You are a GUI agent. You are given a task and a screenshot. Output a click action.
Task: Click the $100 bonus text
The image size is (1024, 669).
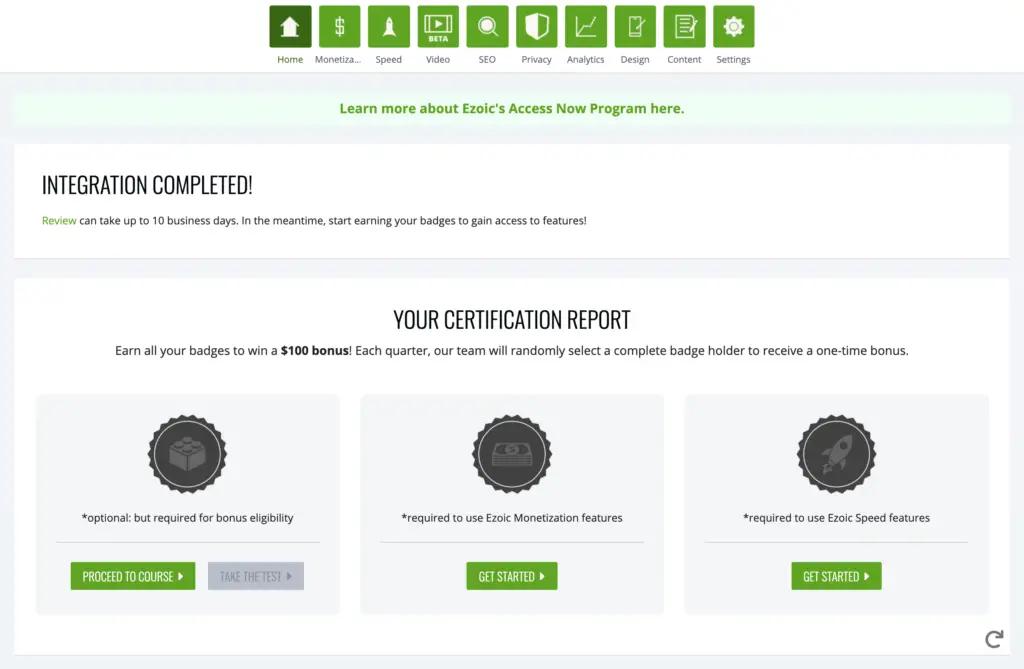315,351
